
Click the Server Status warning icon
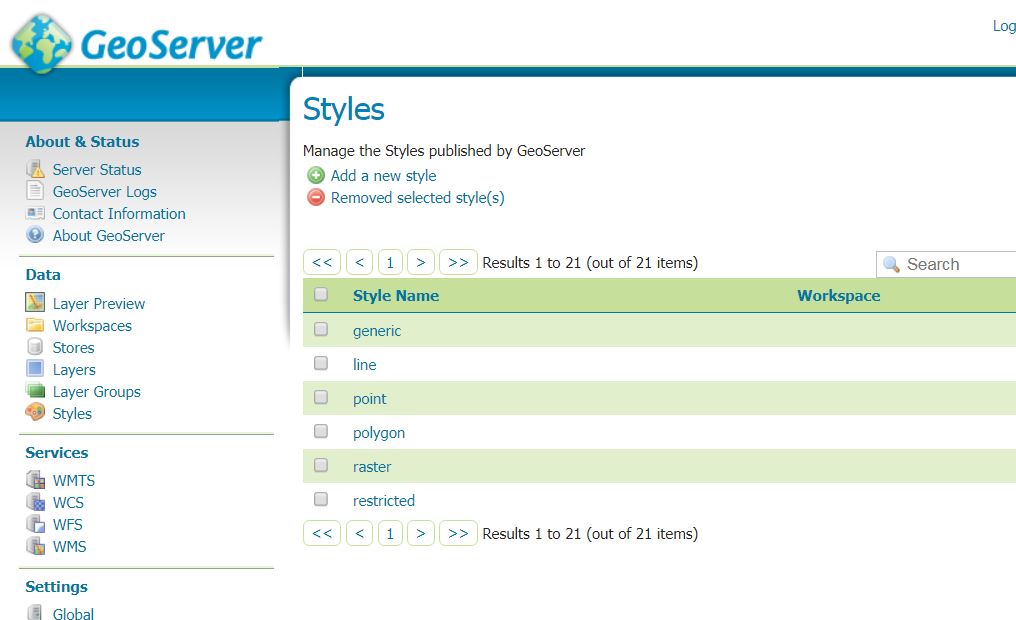[x=35, y=169]
